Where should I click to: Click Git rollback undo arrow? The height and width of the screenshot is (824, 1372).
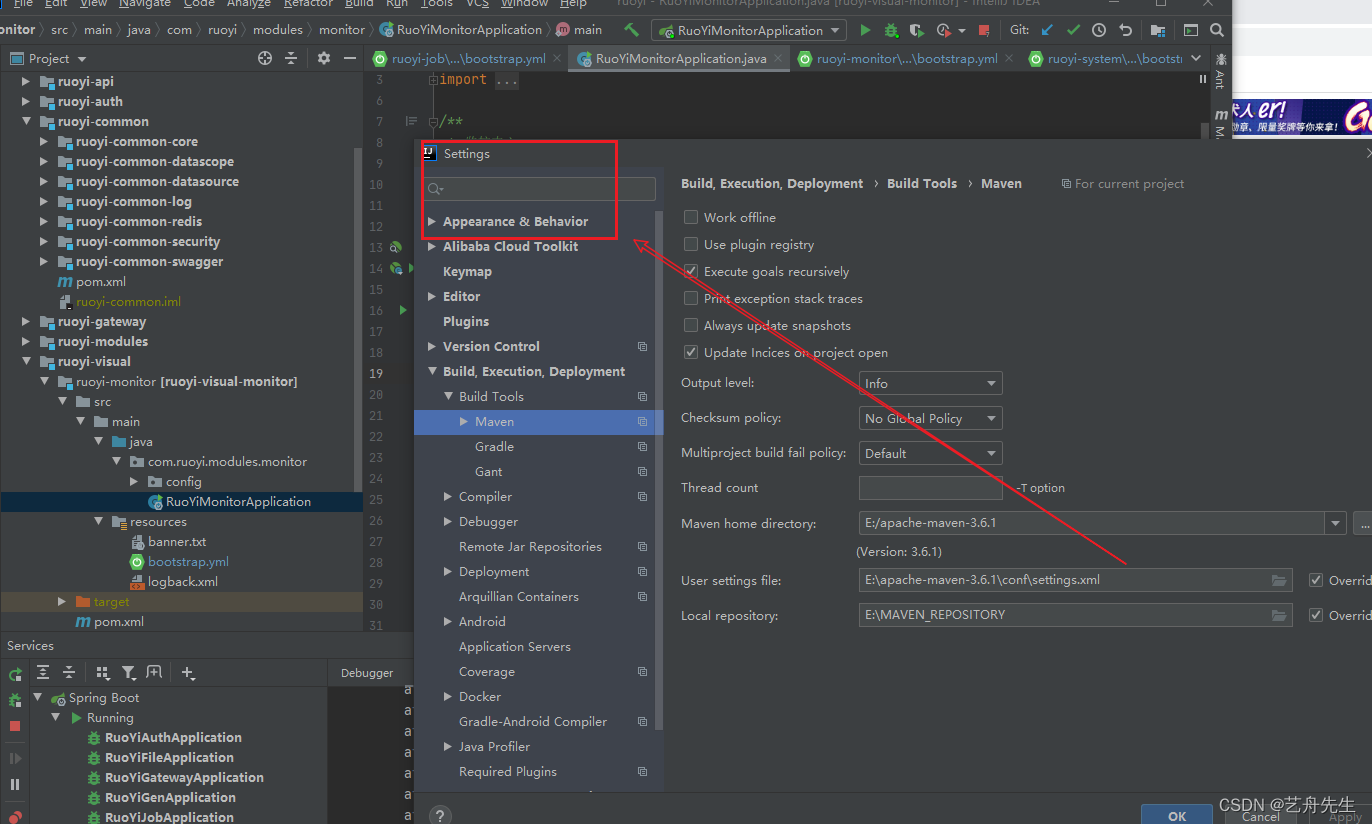(1126, 30)
